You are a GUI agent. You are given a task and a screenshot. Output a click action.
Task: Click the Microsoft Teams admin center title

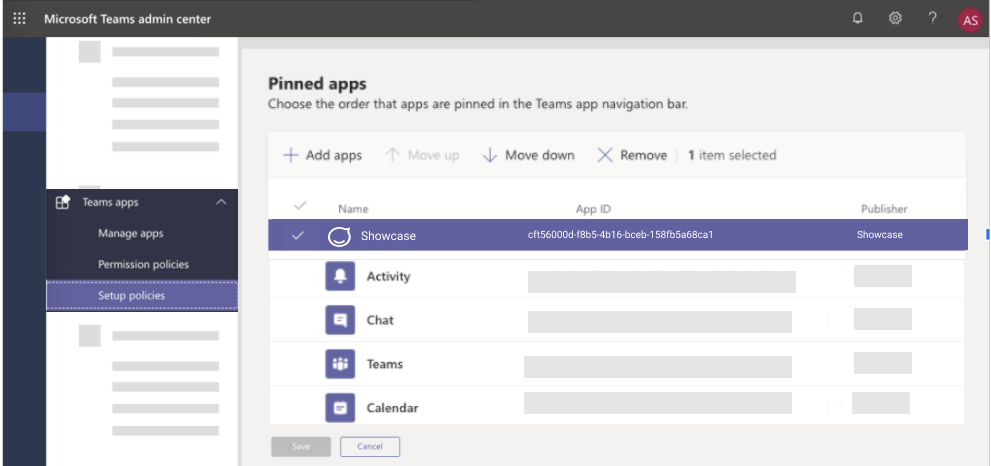coord(128,19)
